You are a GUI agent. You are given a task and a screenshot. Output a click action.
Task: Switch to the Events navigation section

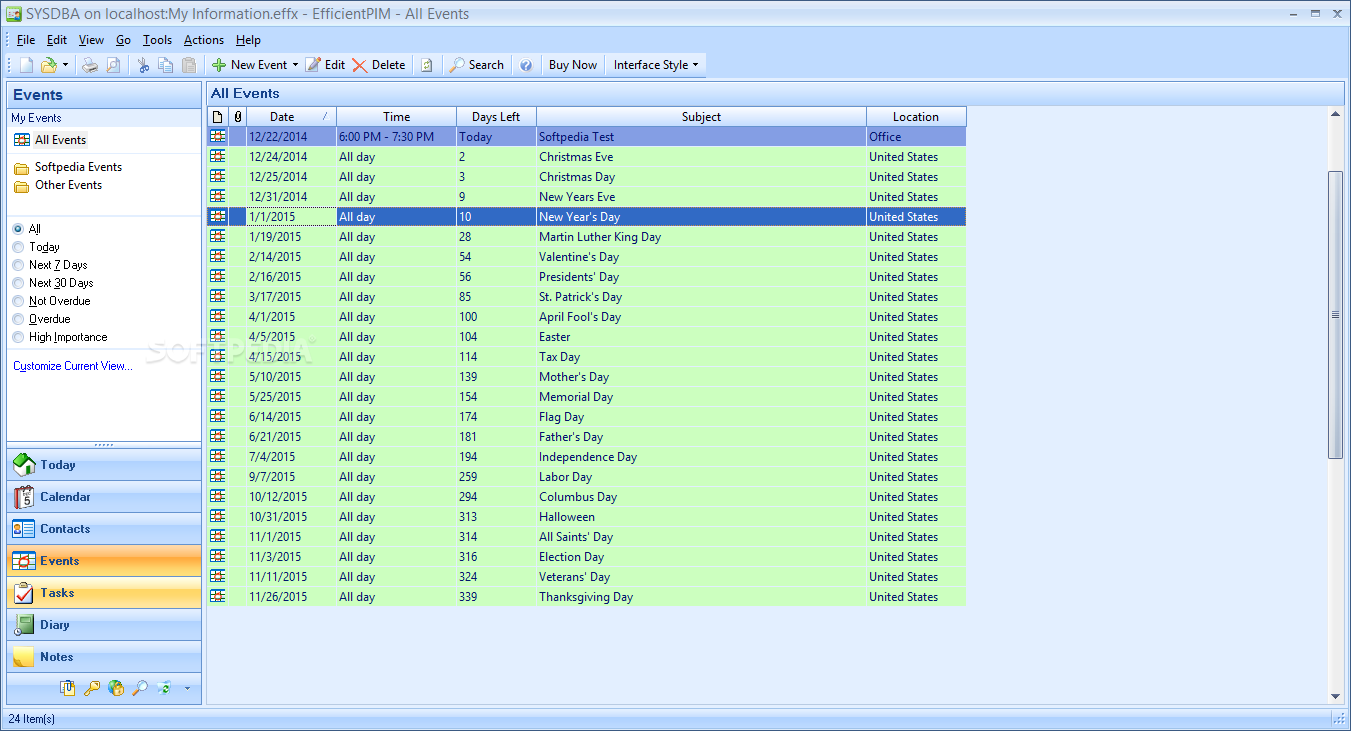click(x=104, y=561)
